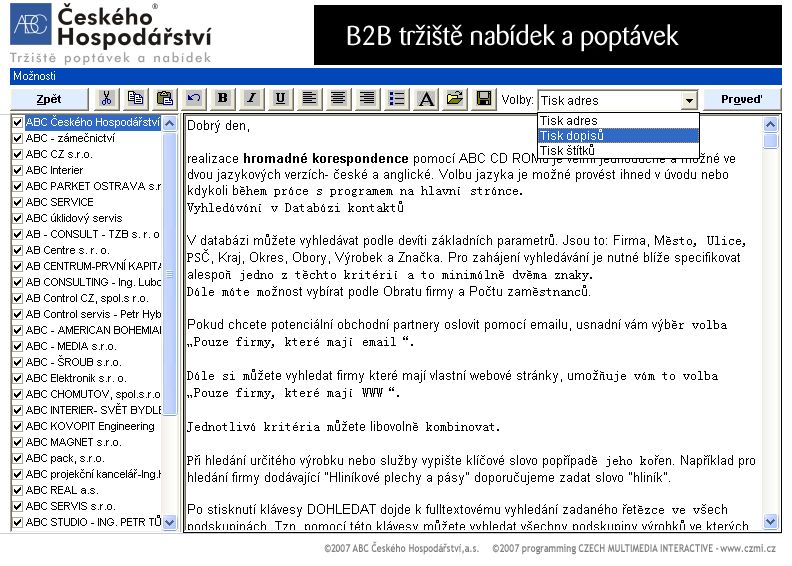Toggle ABC Elektronik s.r.o. checkbox
Image resolution: width=792 pixels, height=566 pixels.
(18, 378)
